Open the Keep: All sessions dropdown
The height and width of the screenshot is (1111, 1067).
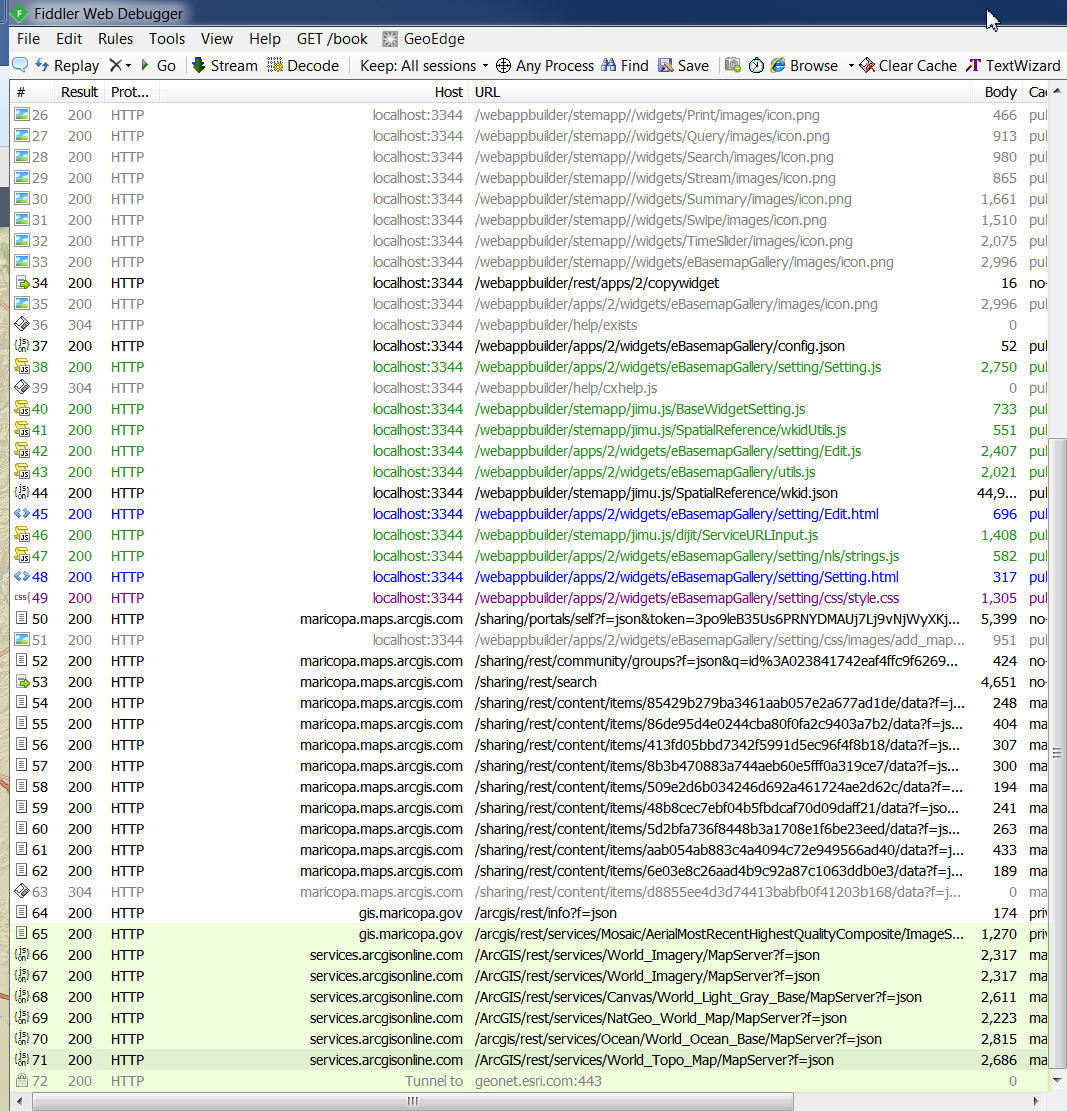click(424, 65)
